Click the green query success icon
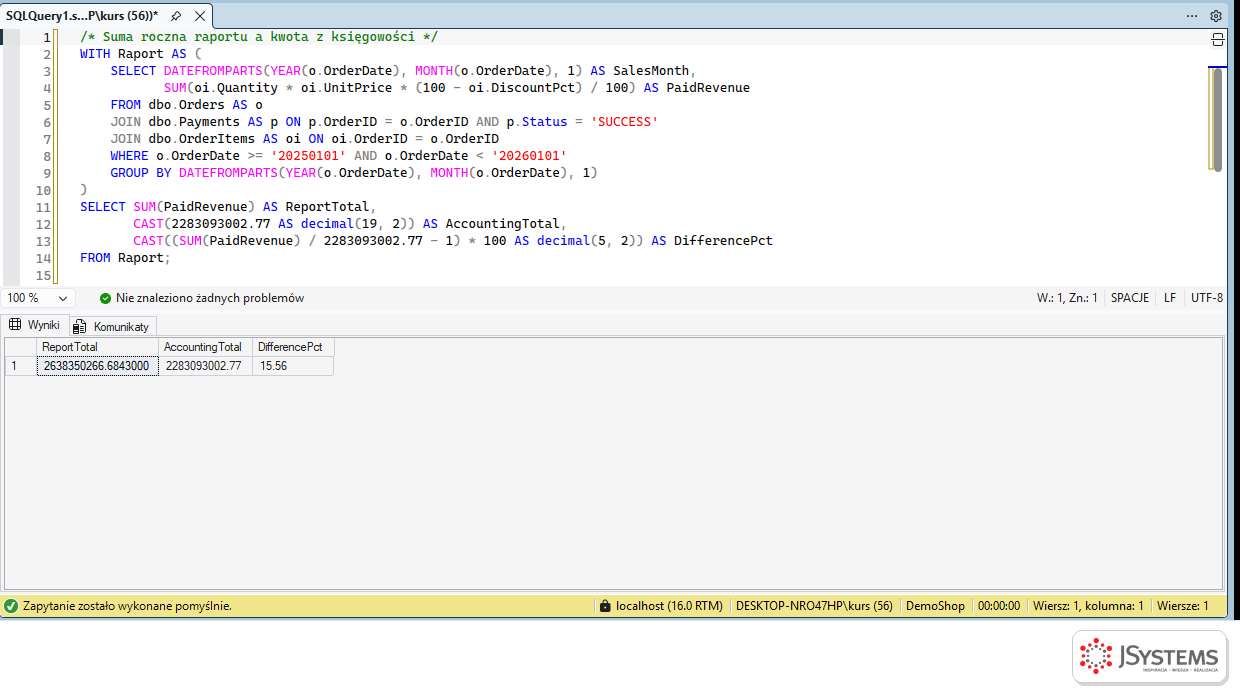The image size is (1240, 692). pyautogui.click(x=11, y=606)
